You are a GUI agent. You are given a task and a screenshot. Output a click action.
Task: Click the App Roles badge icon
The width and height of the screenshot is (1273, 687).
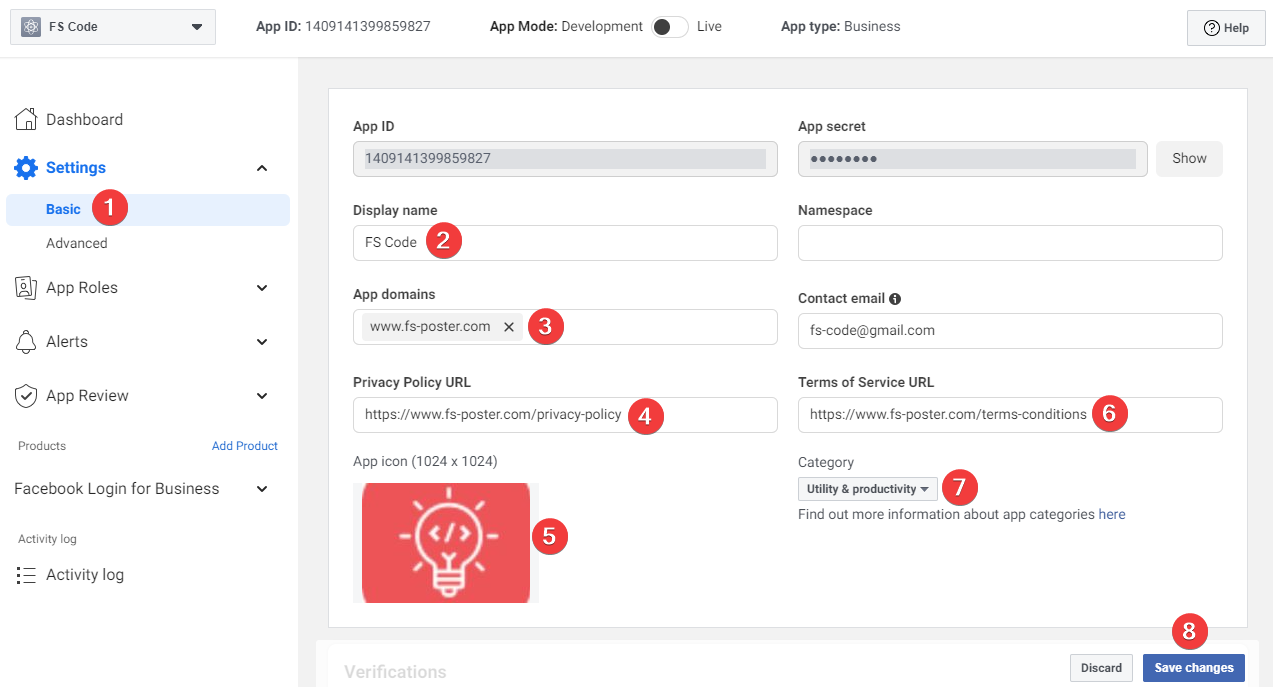(x=26, y=288)
